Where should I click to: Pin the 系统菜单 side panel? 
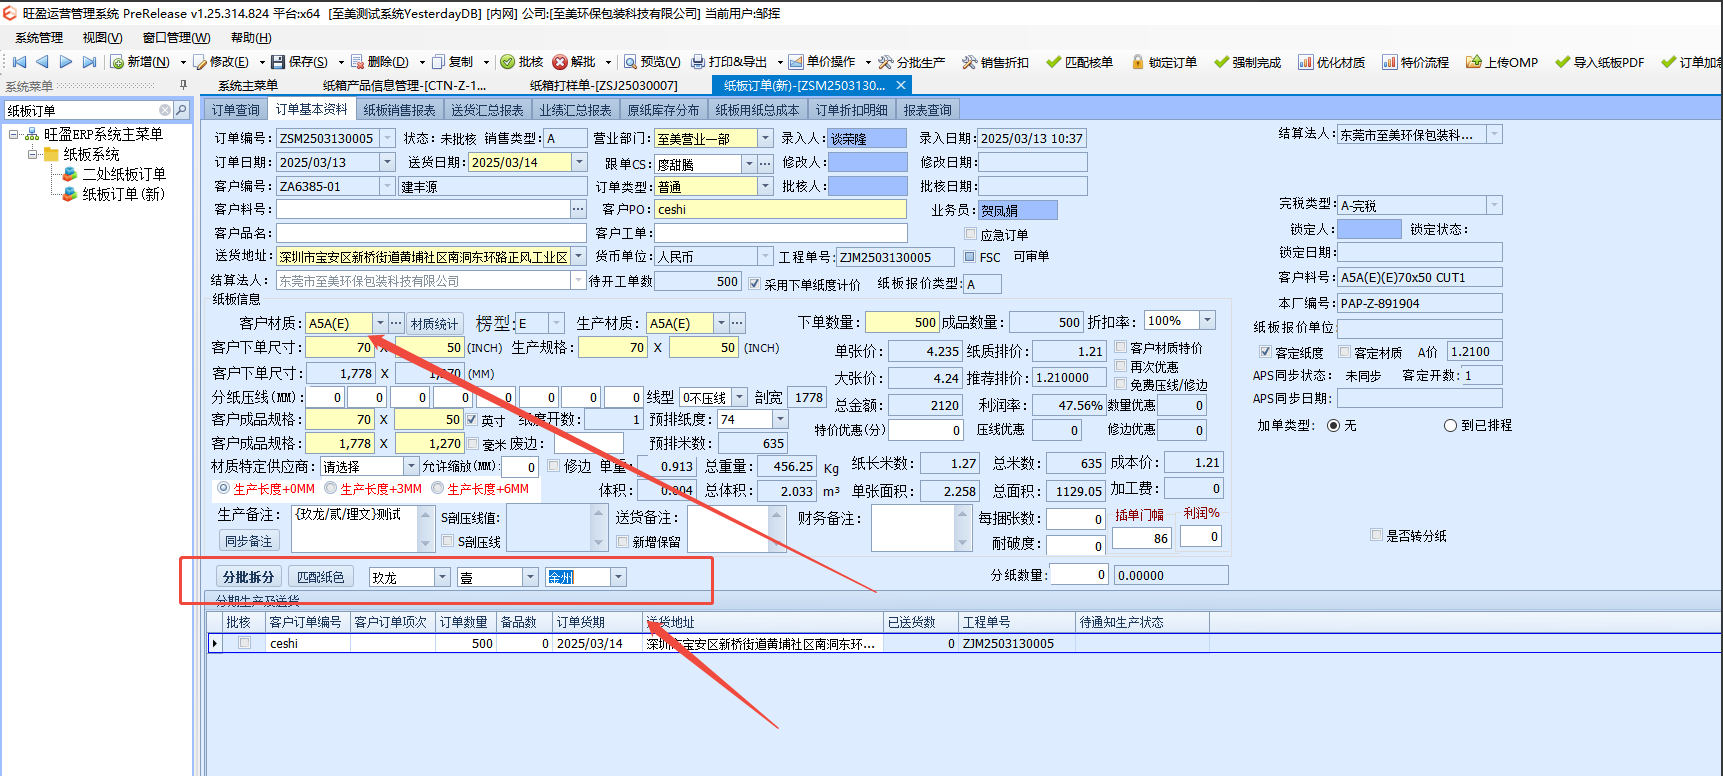pos(183,86)
